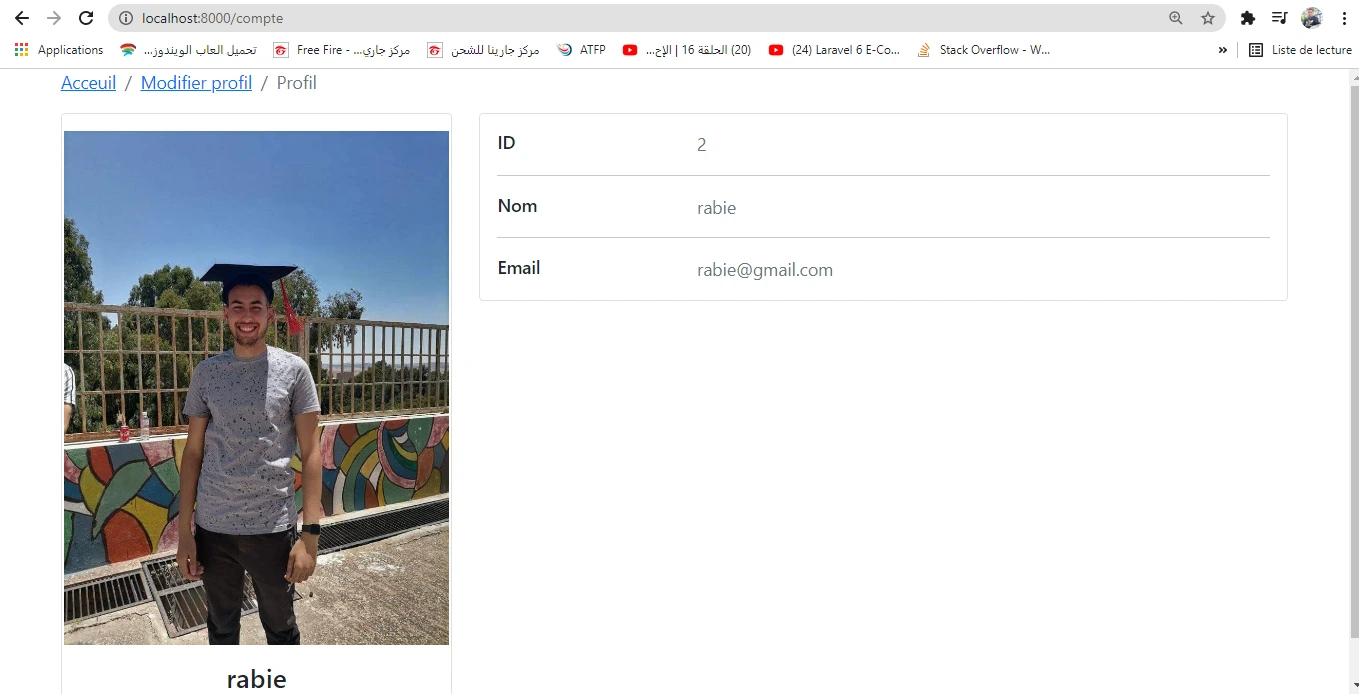View site information icon beside localhost URL
This screenshot has width=1359, height=694.
pyautogui.click(x=126, y=18)
